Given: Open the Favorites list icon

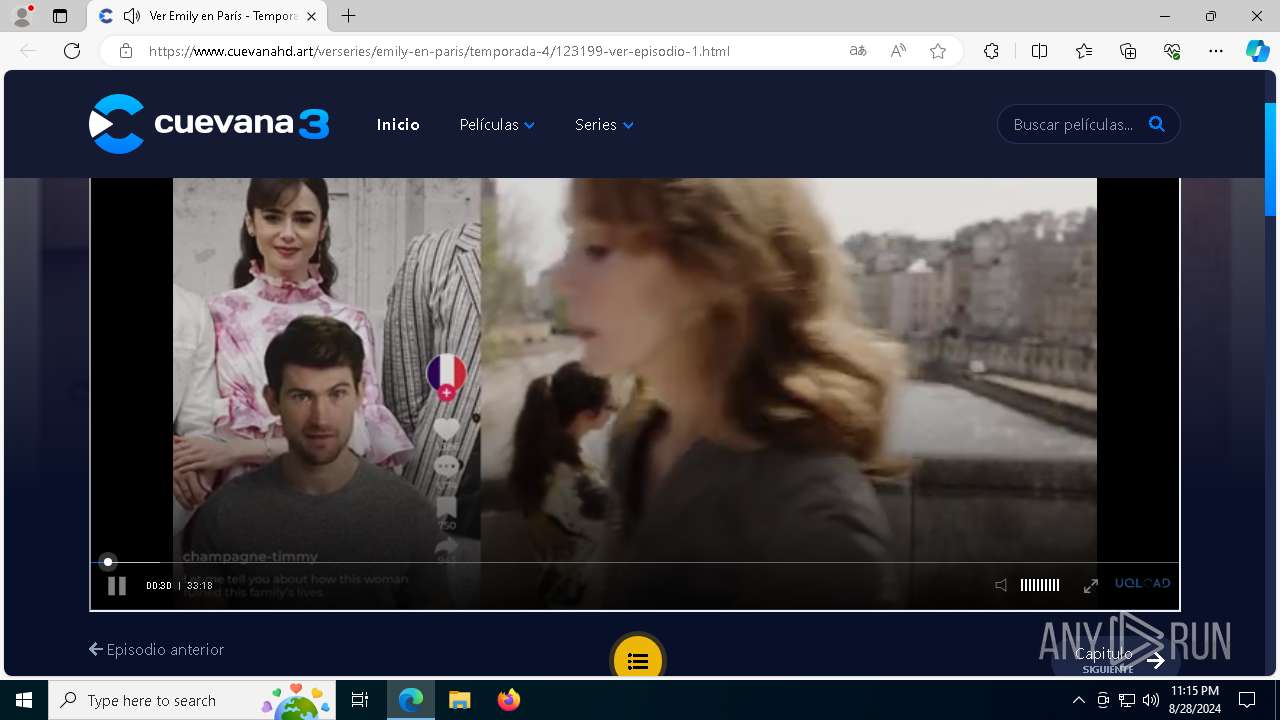Looking at the screenshot, I should coord(1084,51).
